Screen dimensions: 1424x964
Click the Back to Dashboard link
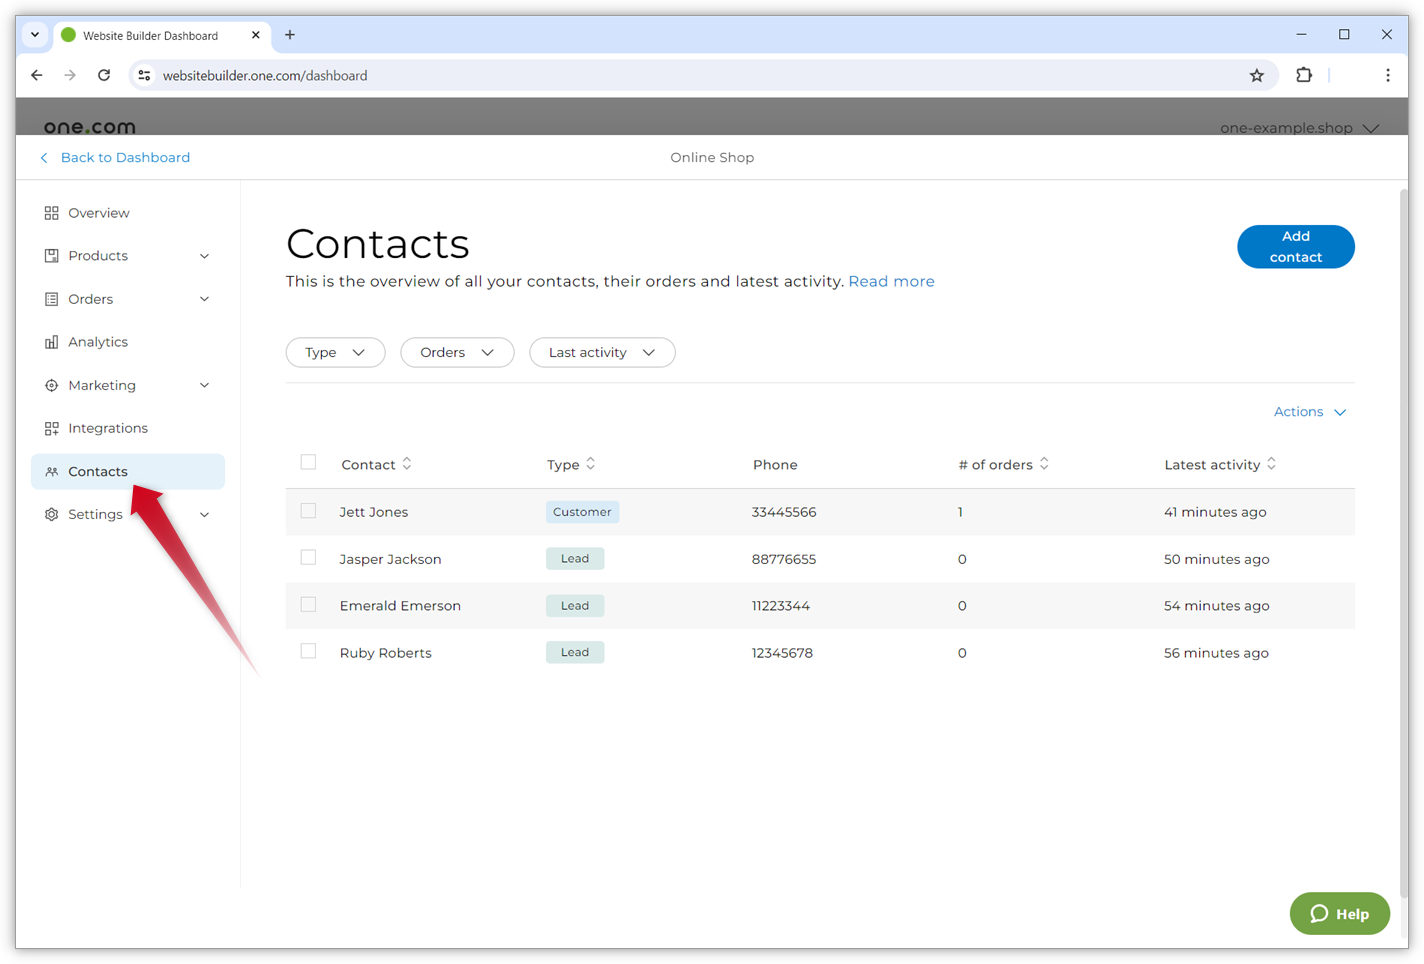(x=114, y=157)
